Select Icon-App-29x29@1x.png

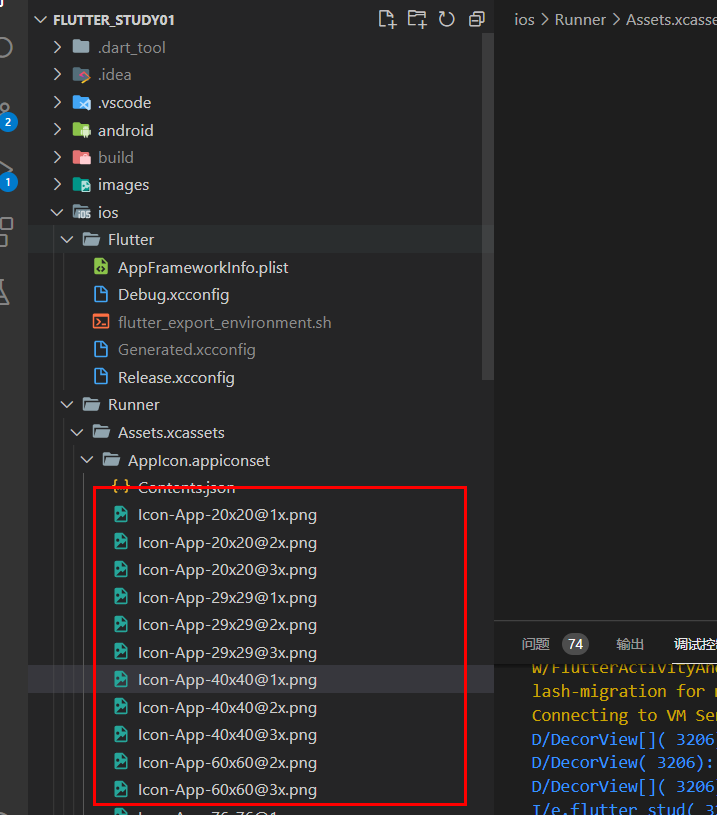[x=227, y=598]
